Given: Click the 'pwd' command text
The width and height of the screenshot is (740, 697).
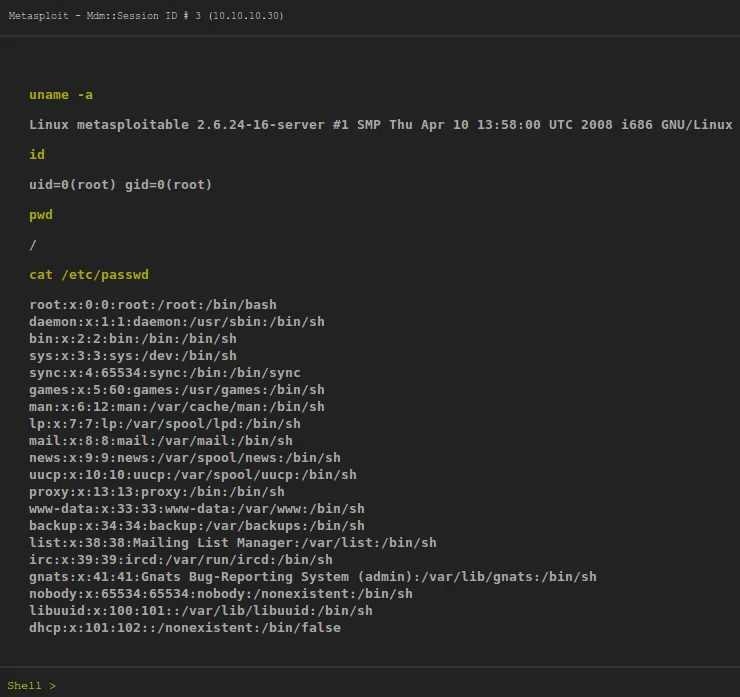Looking at the screenshot, I should click(41, 215).
